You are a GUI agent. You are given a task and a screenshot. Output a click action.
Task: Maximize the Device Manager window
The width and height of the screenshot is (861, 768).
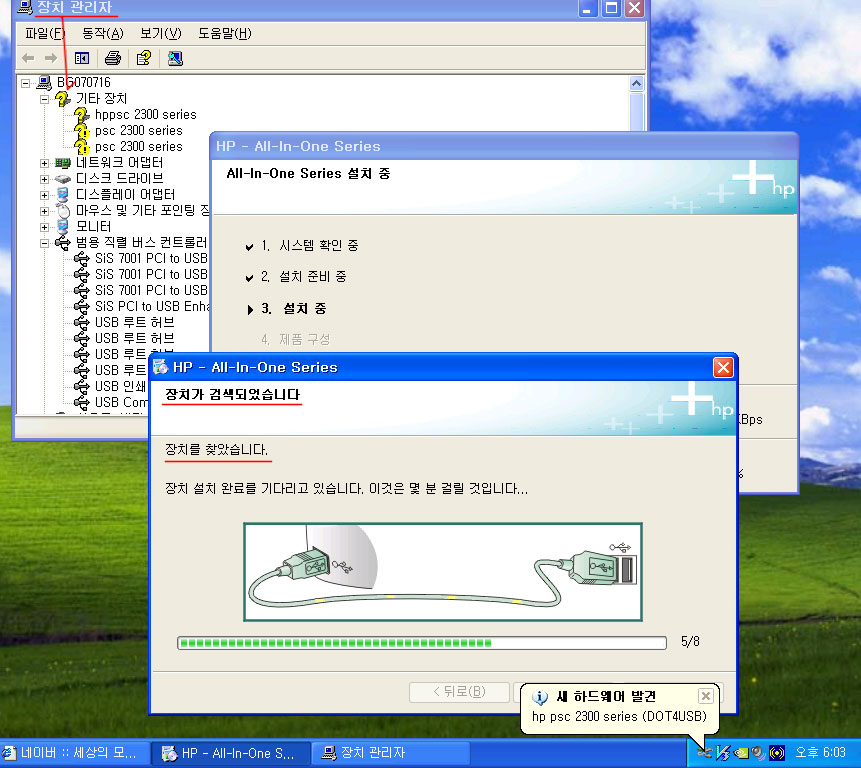[611, 8]
